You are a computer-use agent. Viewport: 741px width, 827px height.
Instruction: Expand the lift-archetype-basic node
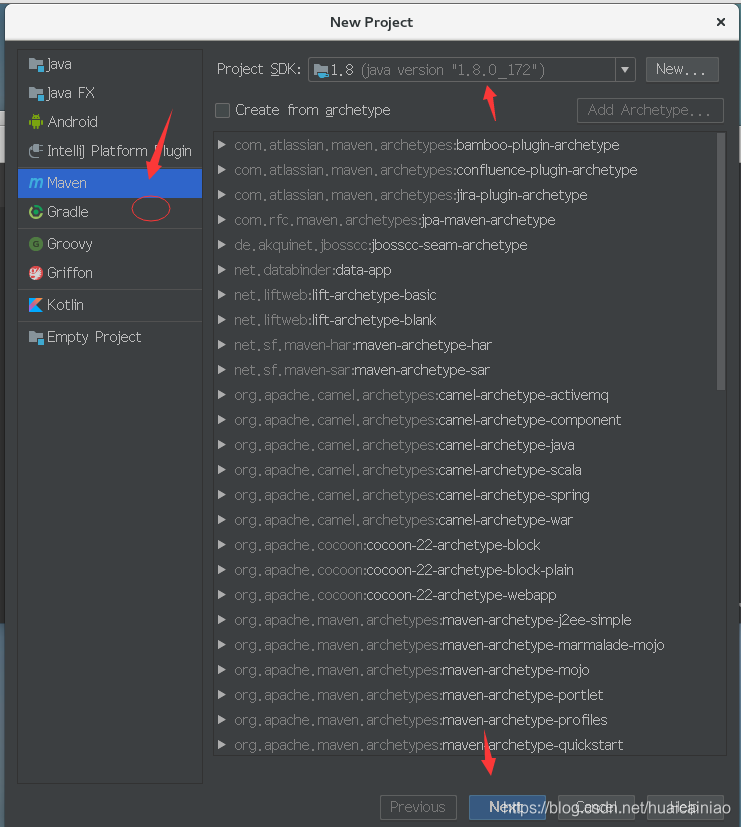(x=222, y=294)
